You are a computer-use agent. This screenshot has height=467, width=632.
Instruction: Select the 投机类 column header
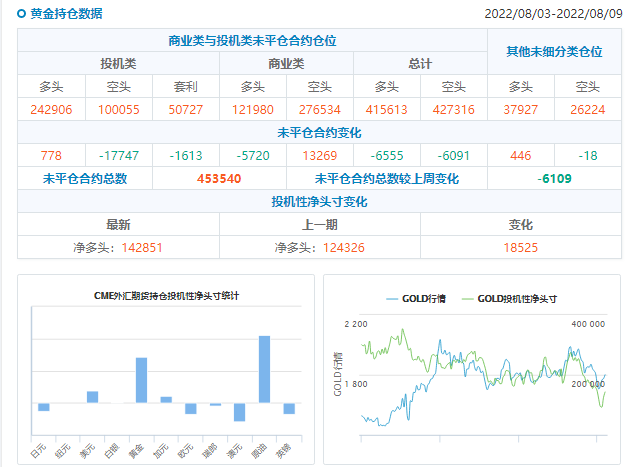119,63
